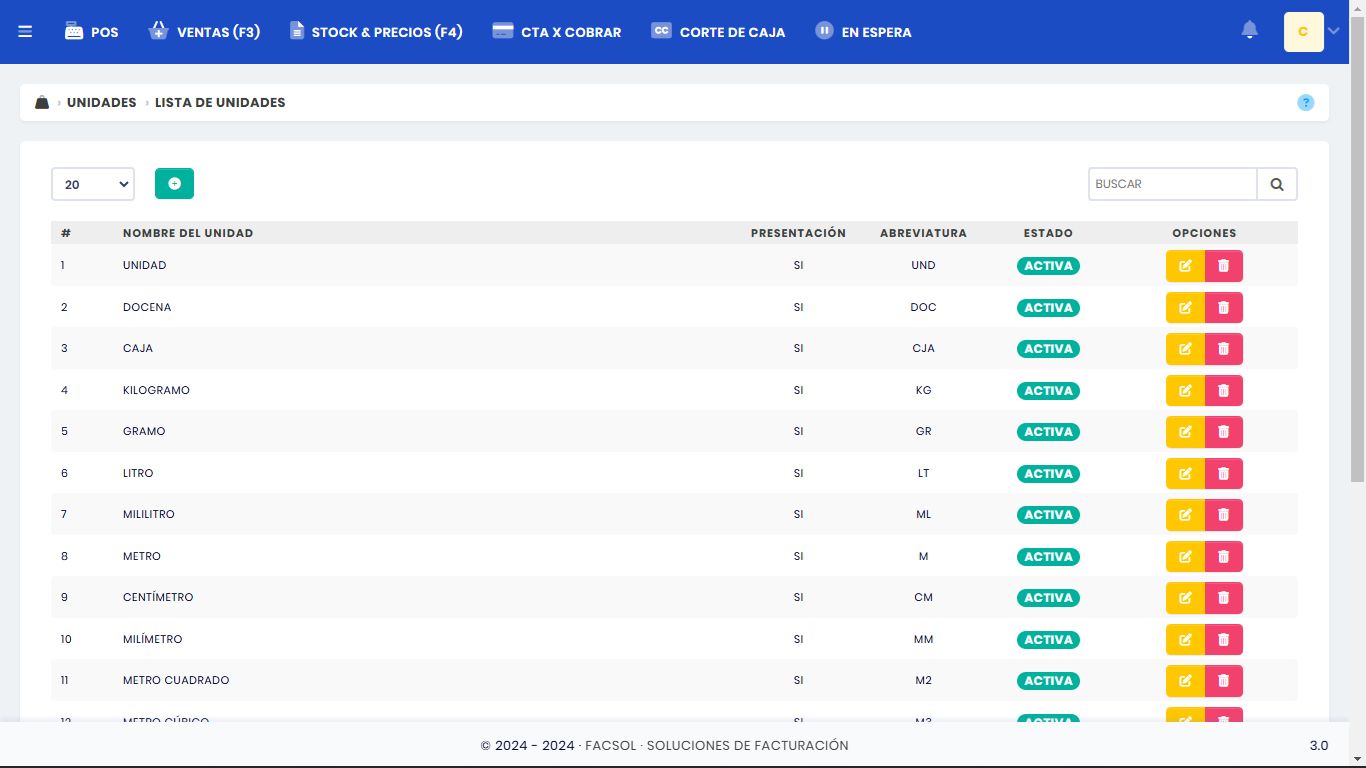Delete the CAJA unit
1366x768 pixels.
[1224, 349]
